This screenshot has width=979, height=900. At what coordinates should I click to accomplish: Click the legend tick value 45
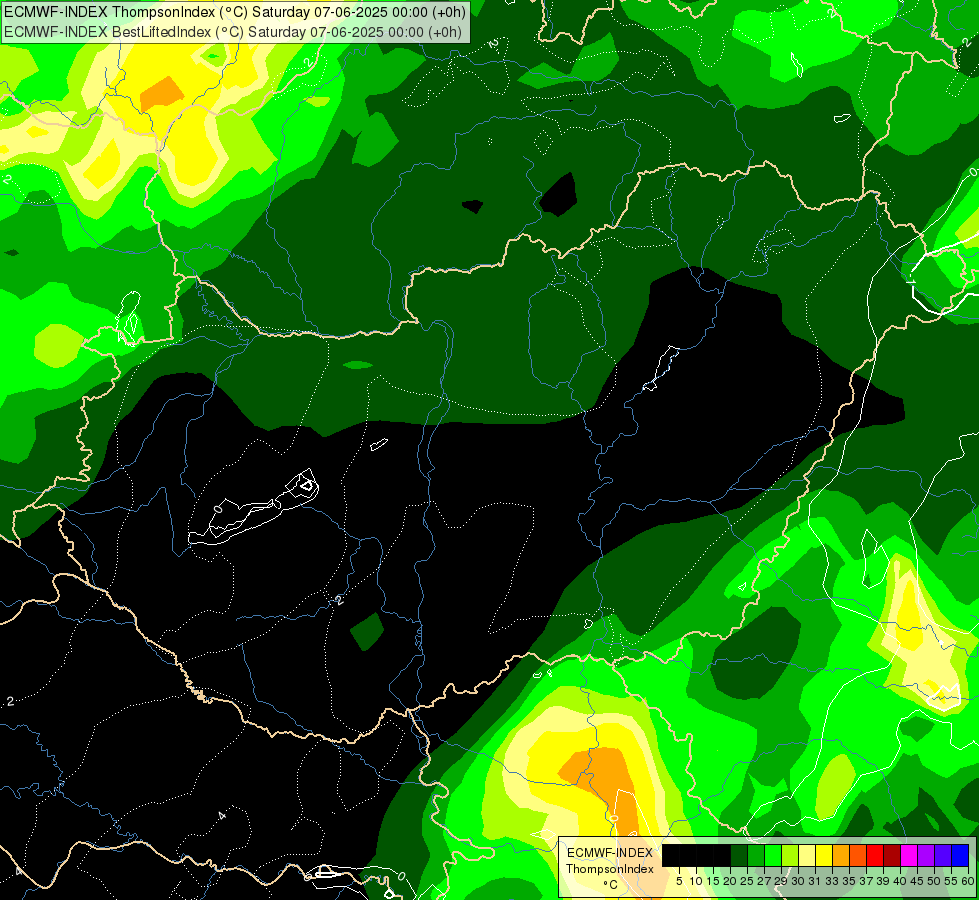click(x=917, y=881)
